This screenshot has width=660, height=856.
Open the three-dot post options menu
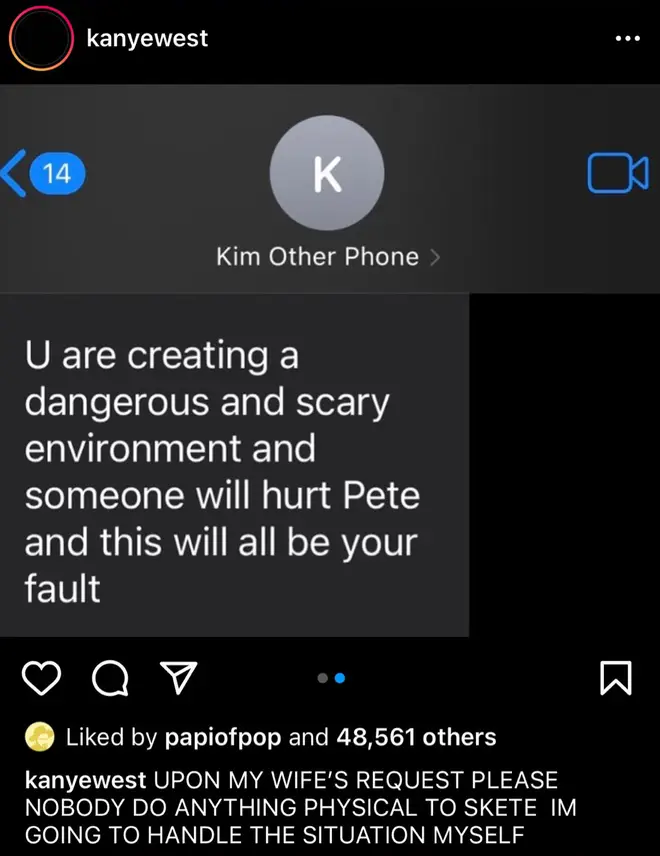(x=627, y=38)
